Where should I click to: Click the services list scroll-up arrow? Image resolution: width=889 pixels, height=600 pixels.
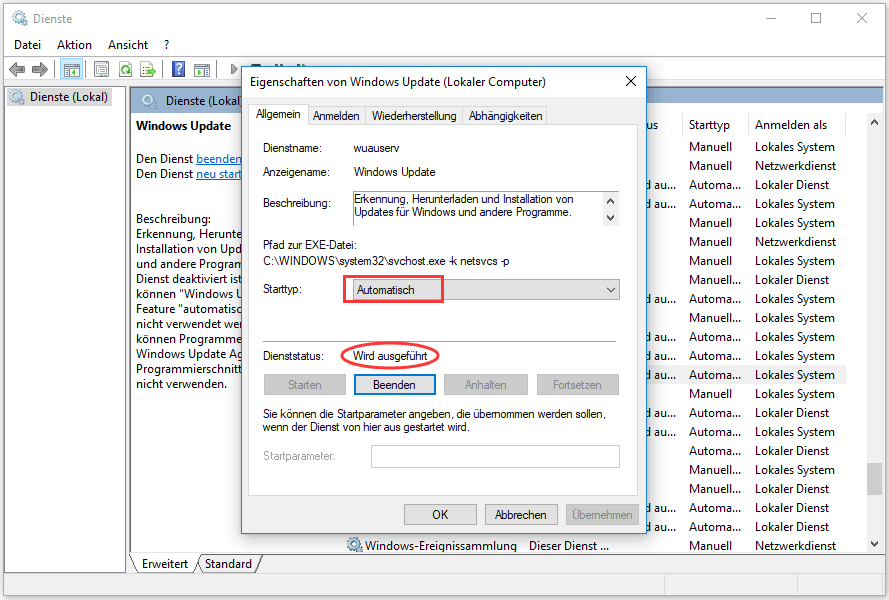click(x=874, y=122)
